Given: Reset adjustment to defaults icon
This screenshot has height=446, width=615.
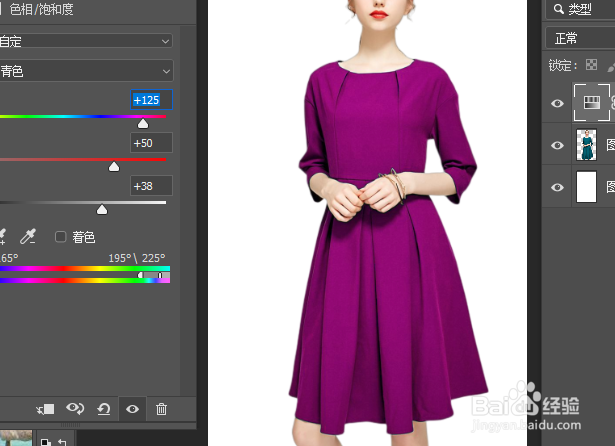Looking at the screenshot, I should coord(104,409).
